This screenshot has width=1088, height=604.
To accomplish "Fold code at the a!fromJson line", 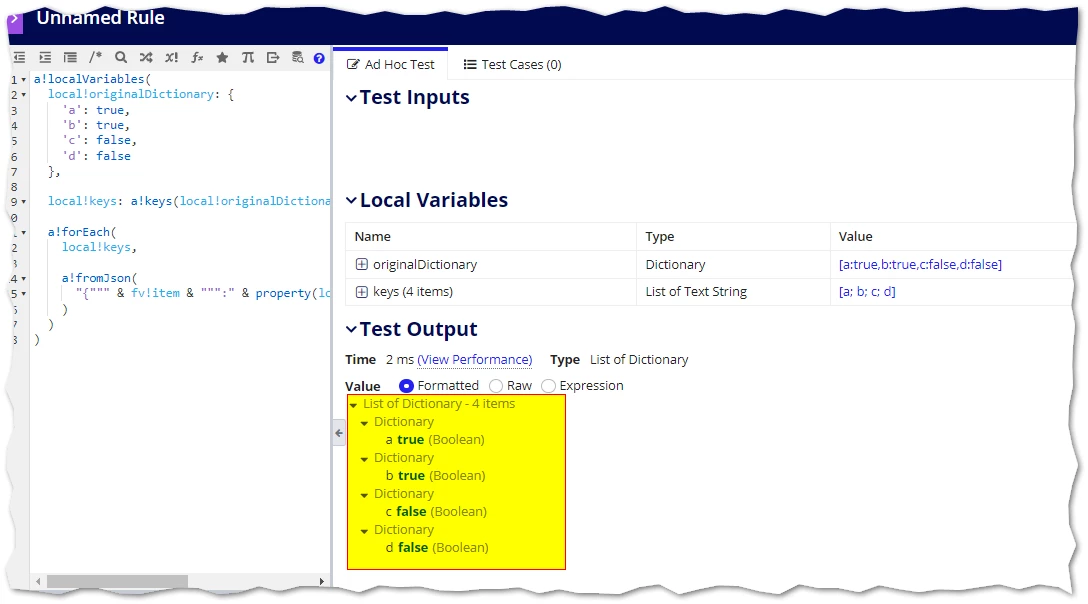I will coord(24,278).
